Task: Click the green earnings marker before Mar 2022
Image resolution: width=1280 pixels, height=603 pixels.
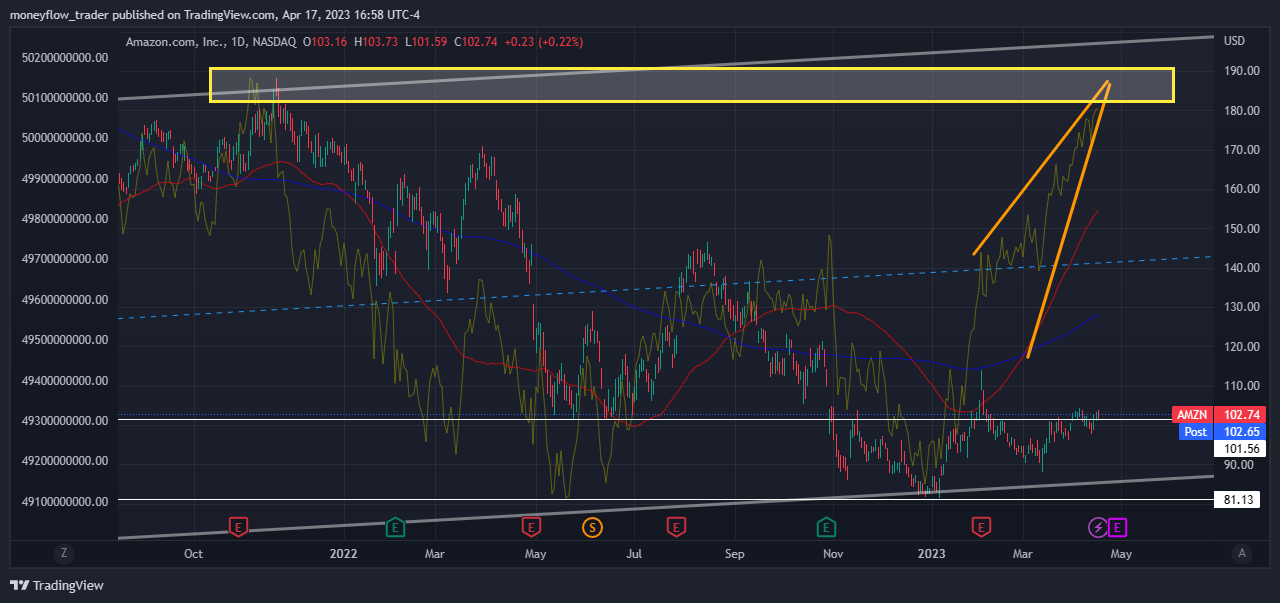Action: [396, 525]
